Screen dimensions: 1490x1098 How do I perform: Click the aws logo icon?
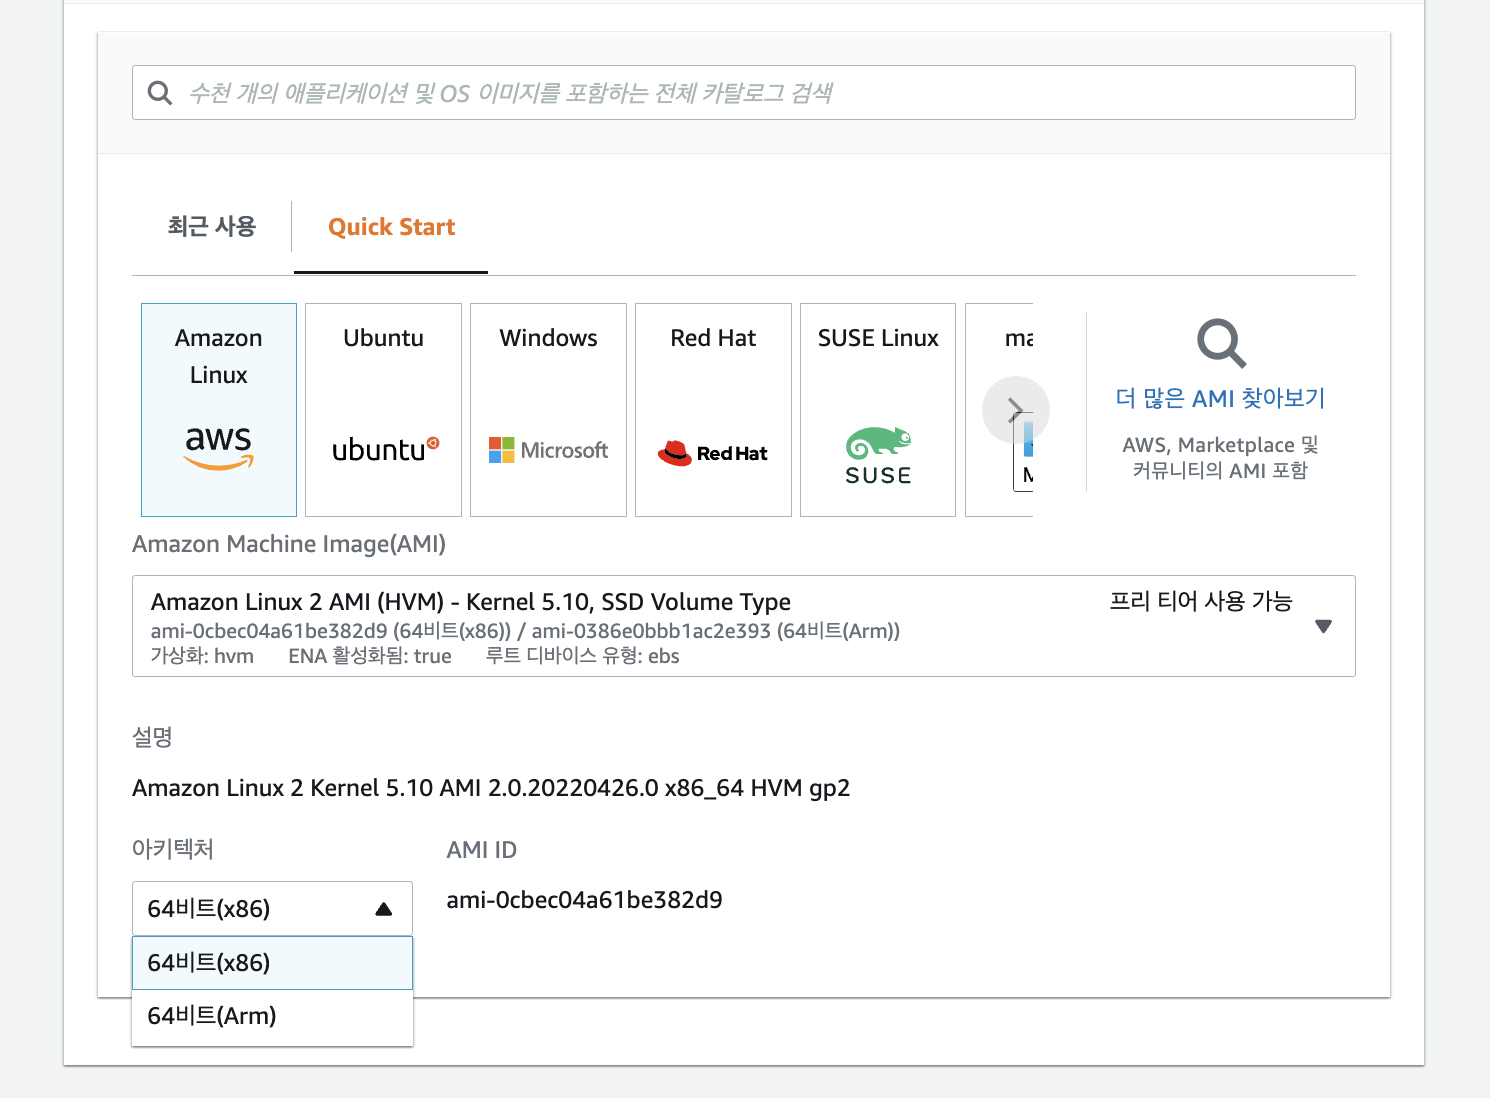(219, 446)
